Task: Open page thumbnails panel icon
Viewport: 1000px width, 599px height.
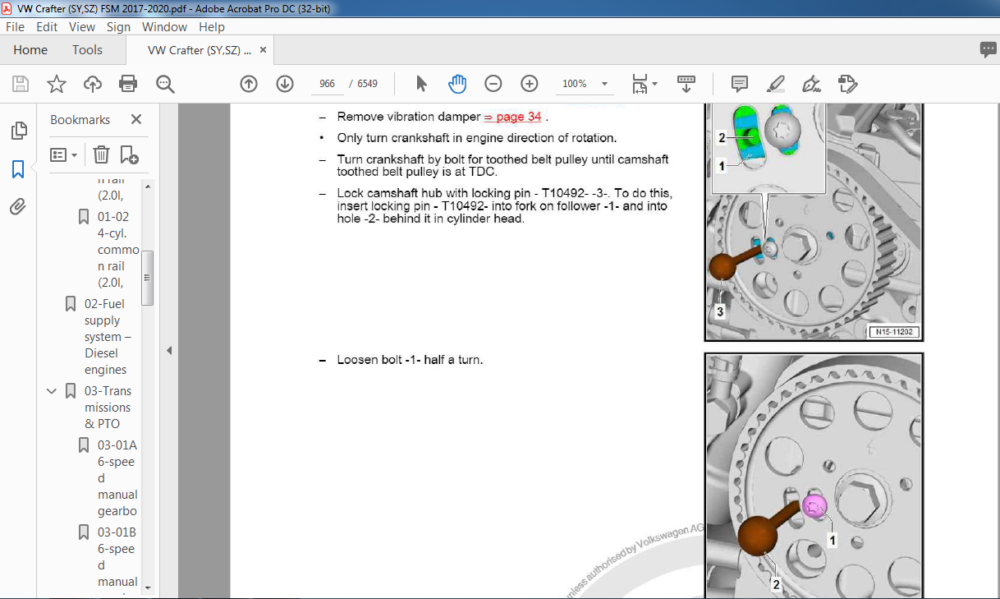Action: point(18,131)
